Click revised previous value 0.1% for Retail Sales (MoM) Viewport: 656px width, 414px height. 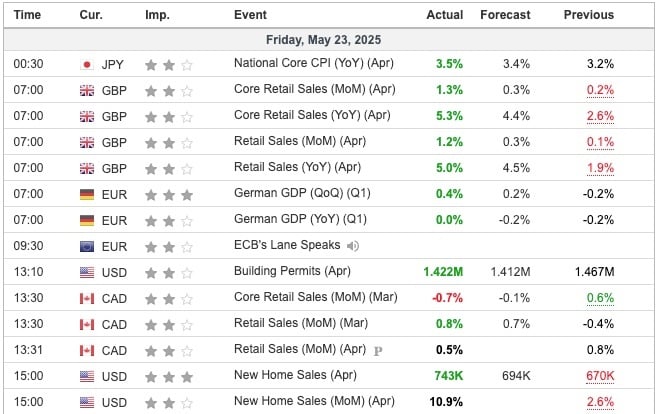tap(600, 142)
